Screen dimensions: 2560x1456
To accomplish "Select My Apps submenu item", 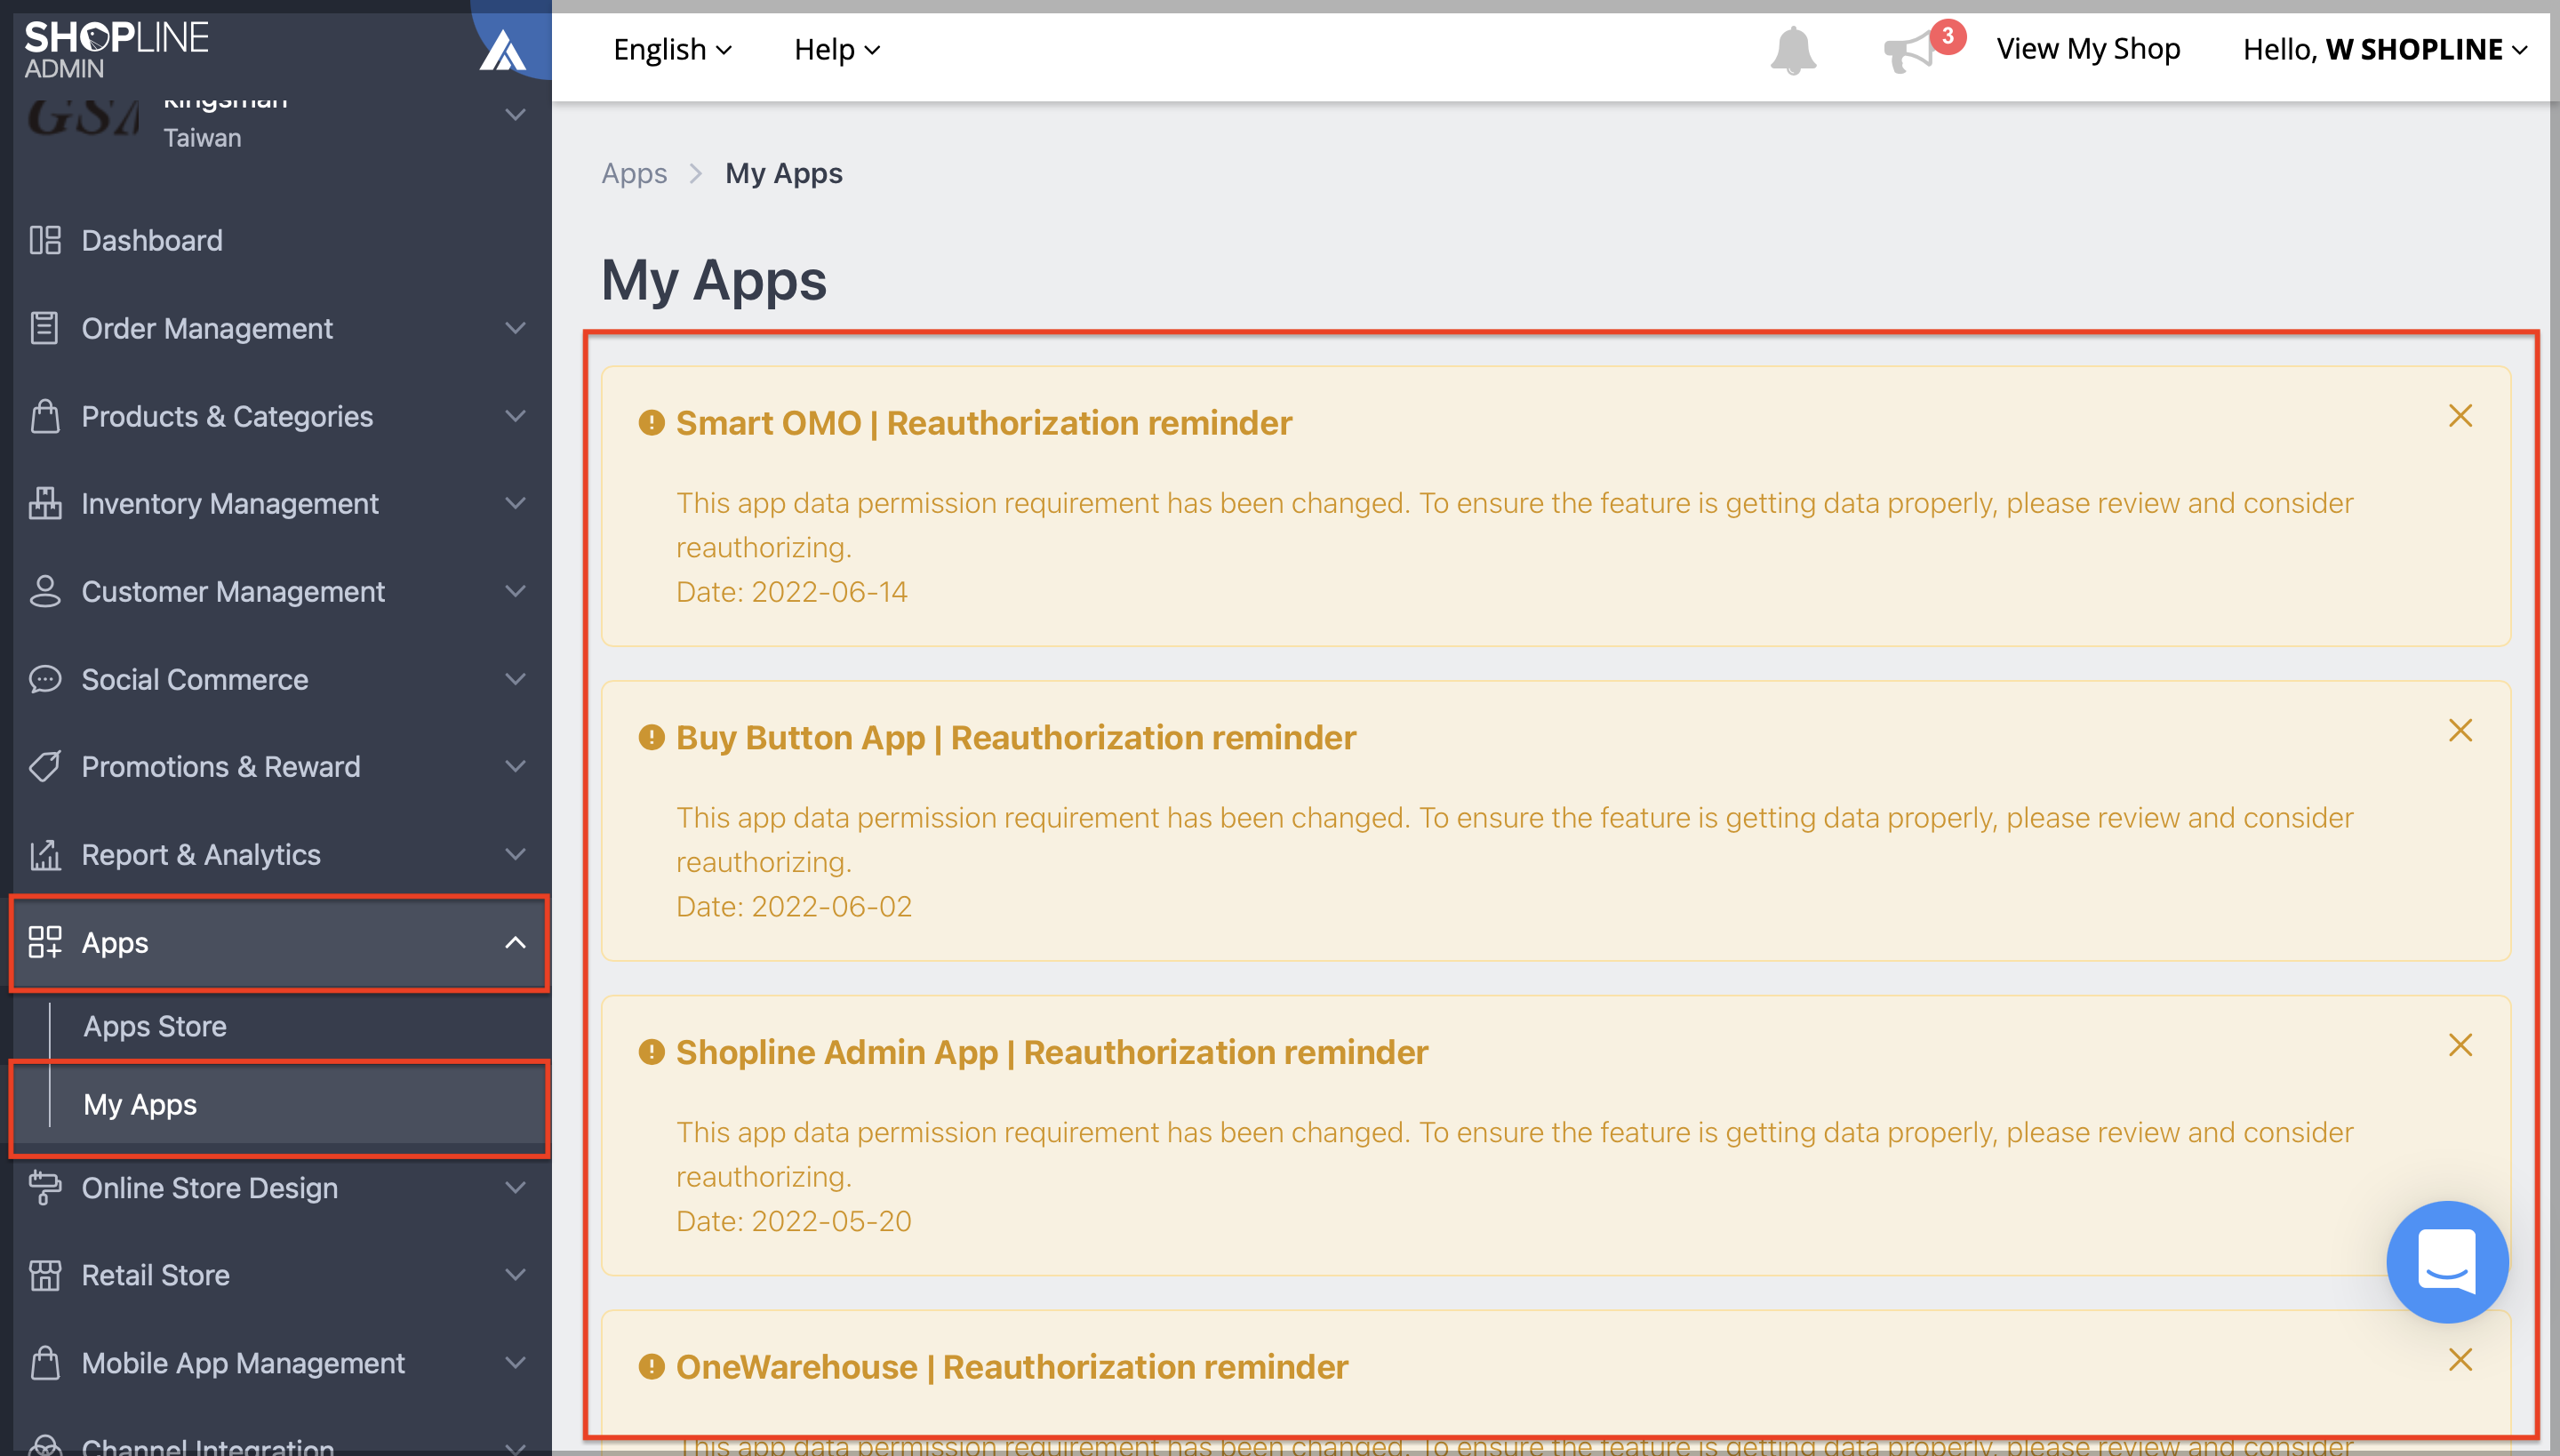I will pyautogui.click(x=140, y=1104).
